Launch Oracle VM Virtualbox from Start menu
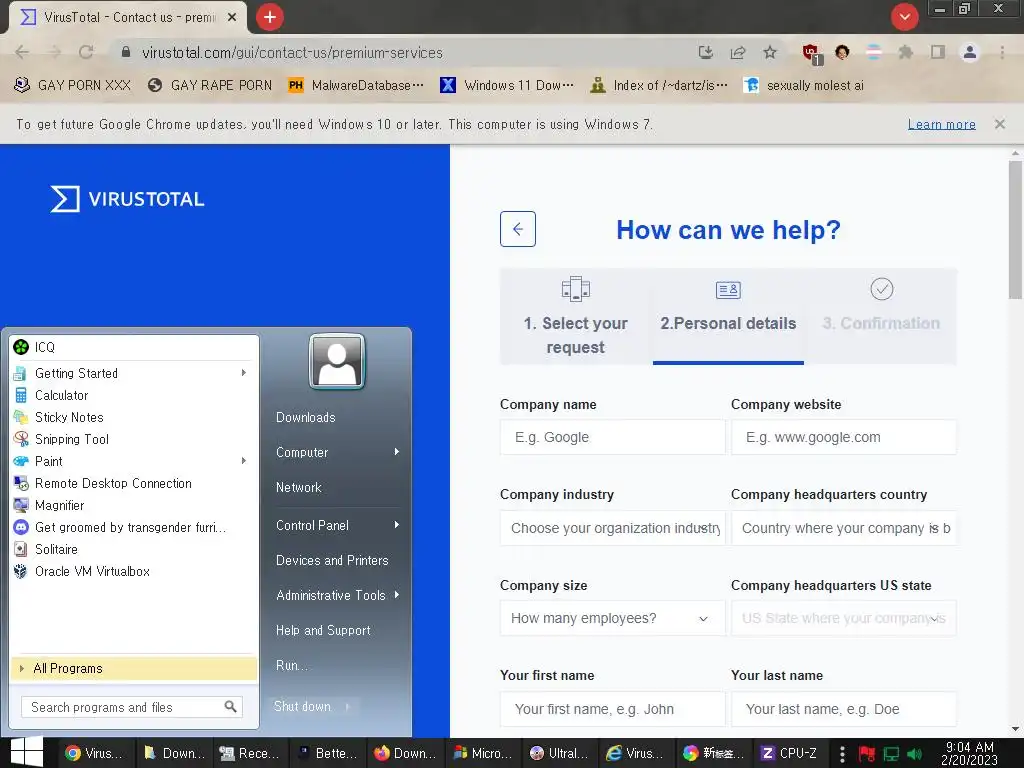The height and width of the screenshot is (768, 1024). pyautogui.click(x=134, y=571)
